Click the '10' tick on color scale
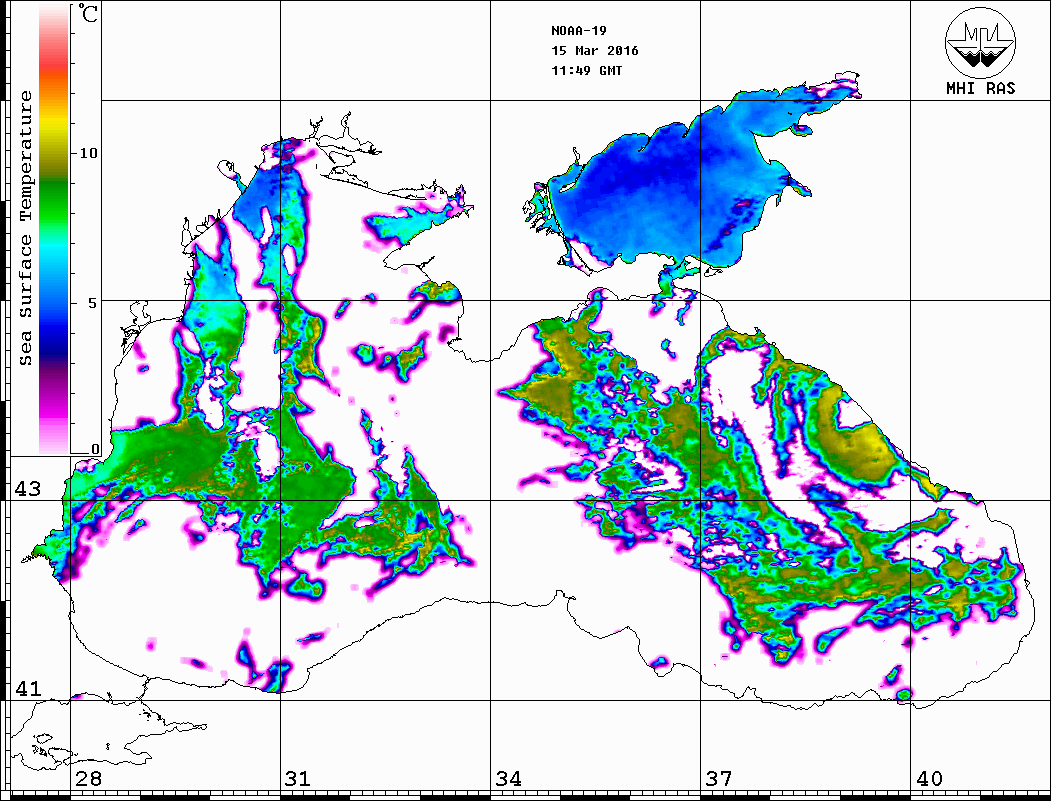The image size is (1051, 801). point(88,153)
